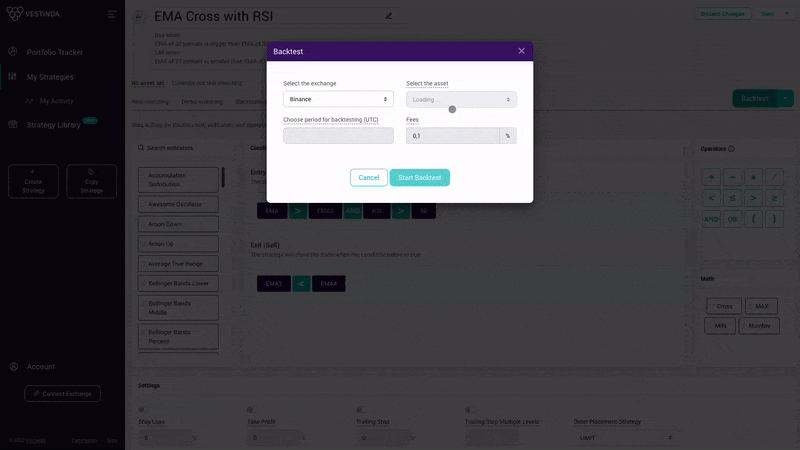
Task: Open My Activity in sidebar
Action: pos(56,101)
